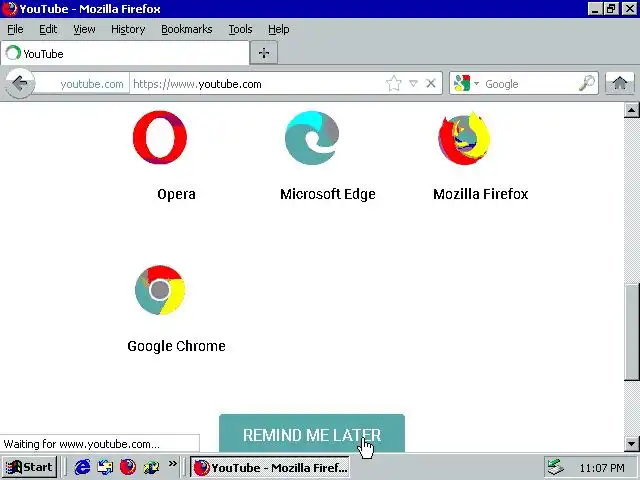640x480 pixels.
Task: Click the vertical scrollbar thumb
Action: (x=631, y=331)
